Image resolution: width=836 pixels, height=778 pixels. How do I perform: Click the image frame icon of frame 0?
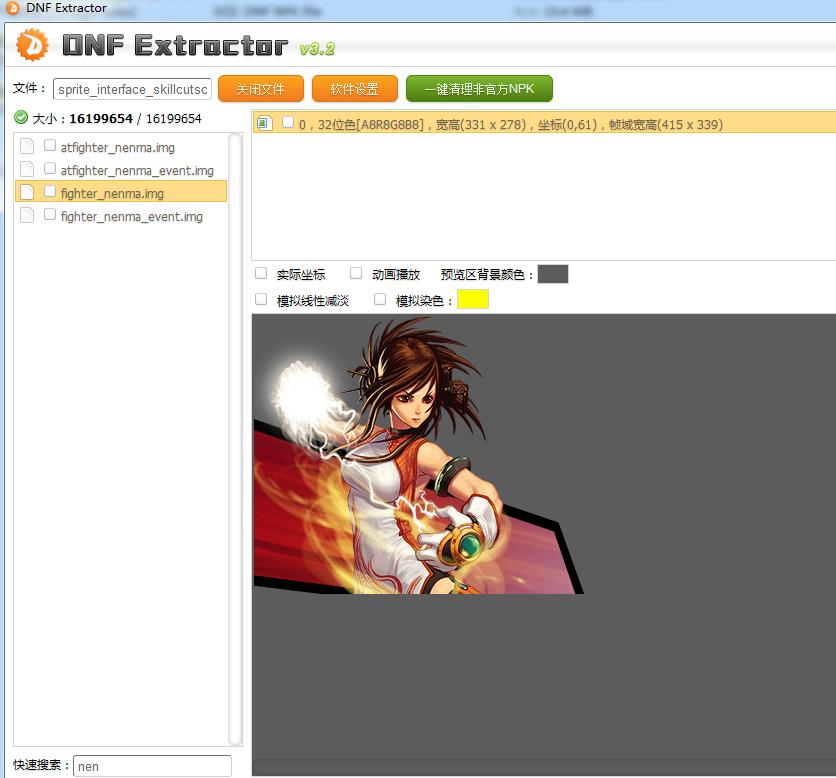click(x=264, y=123)
